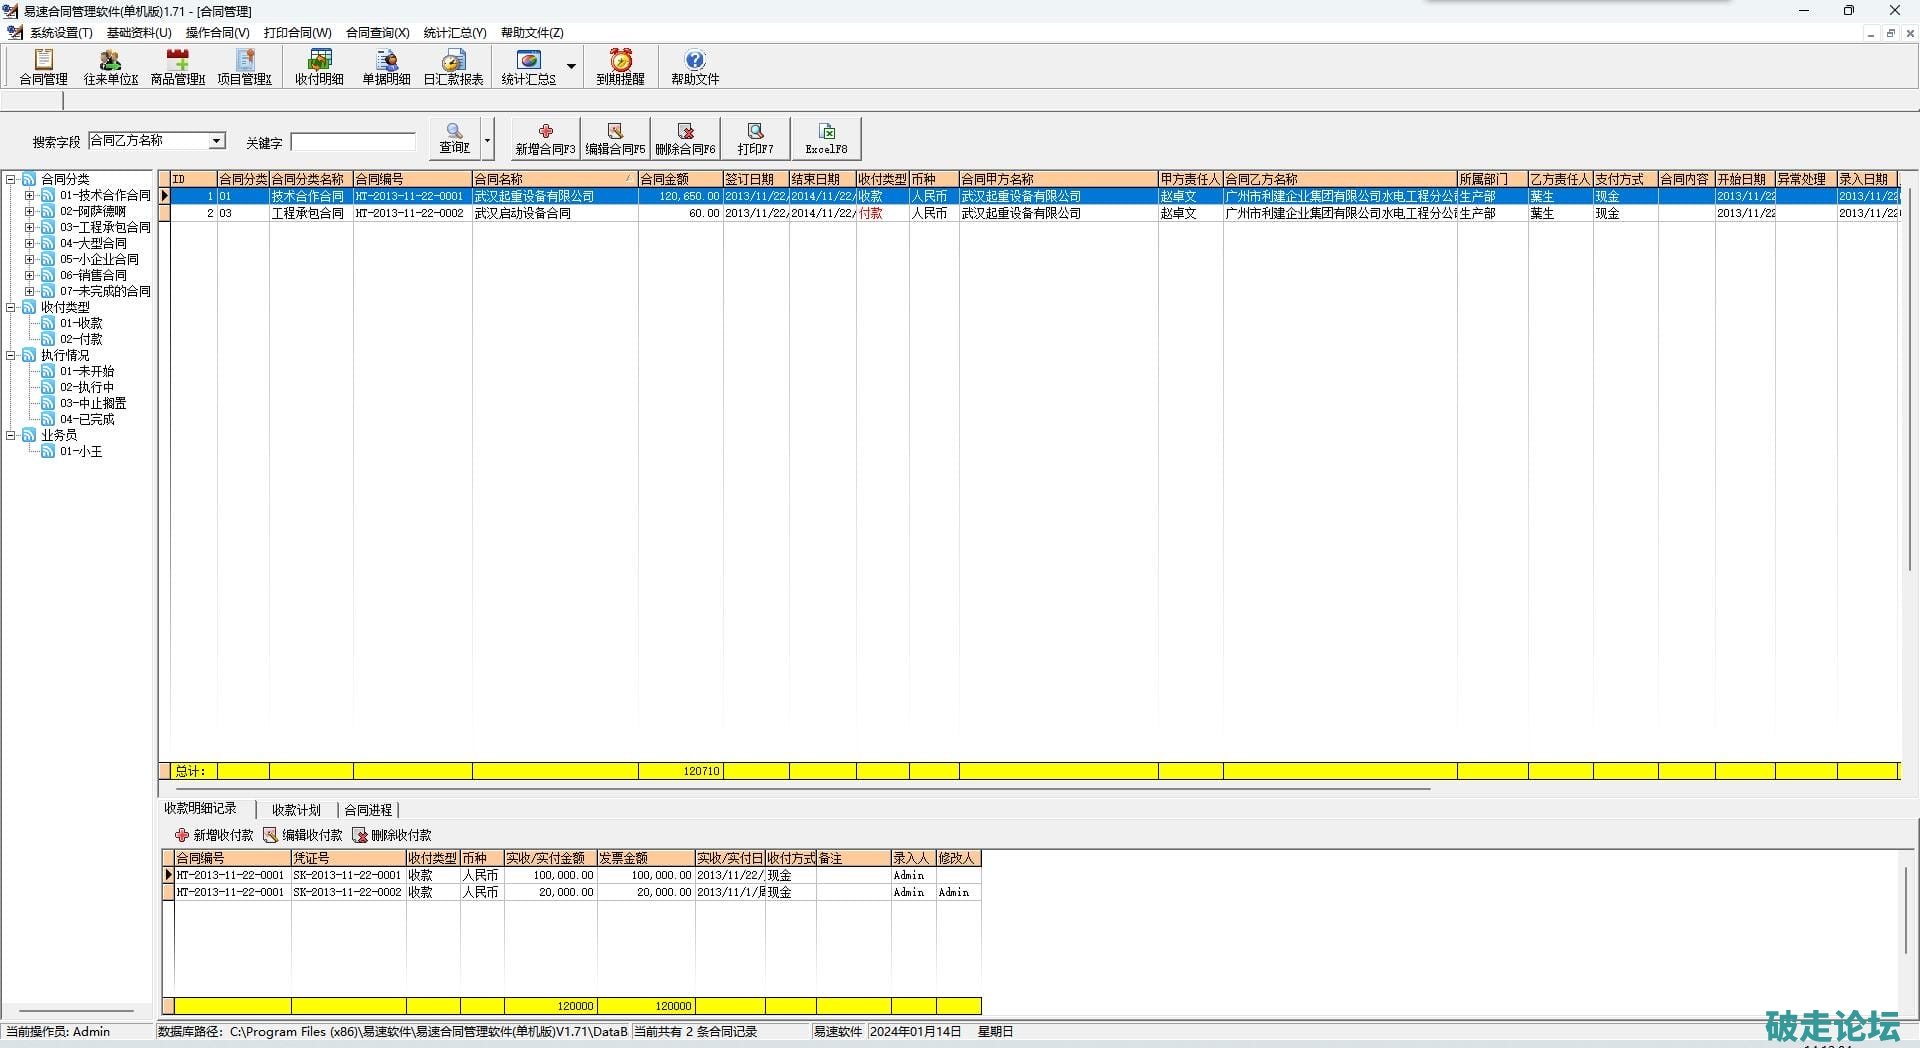Switch to the 收款计划 tab

(x=296, y=810)
